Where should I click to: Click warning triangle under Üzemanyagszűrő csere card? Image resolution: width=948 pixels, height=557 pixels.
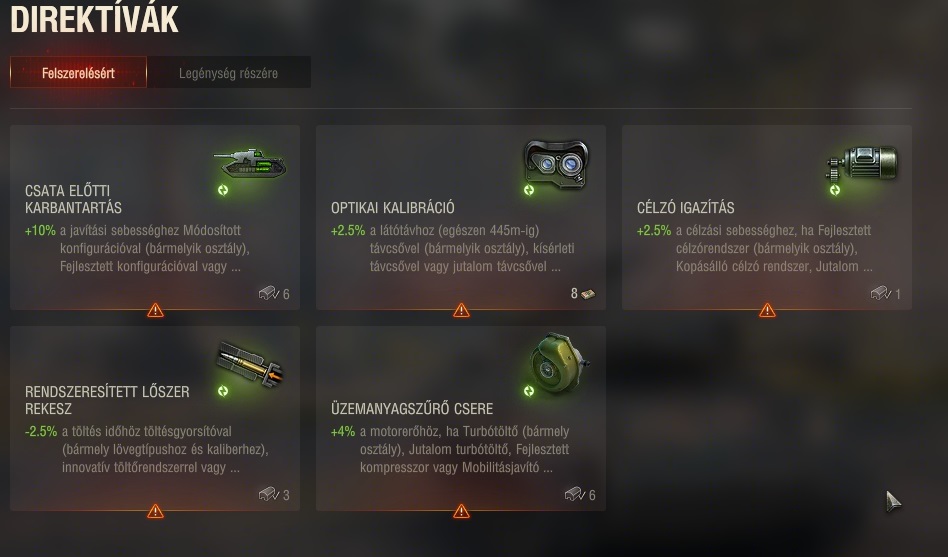click(461, 511)
